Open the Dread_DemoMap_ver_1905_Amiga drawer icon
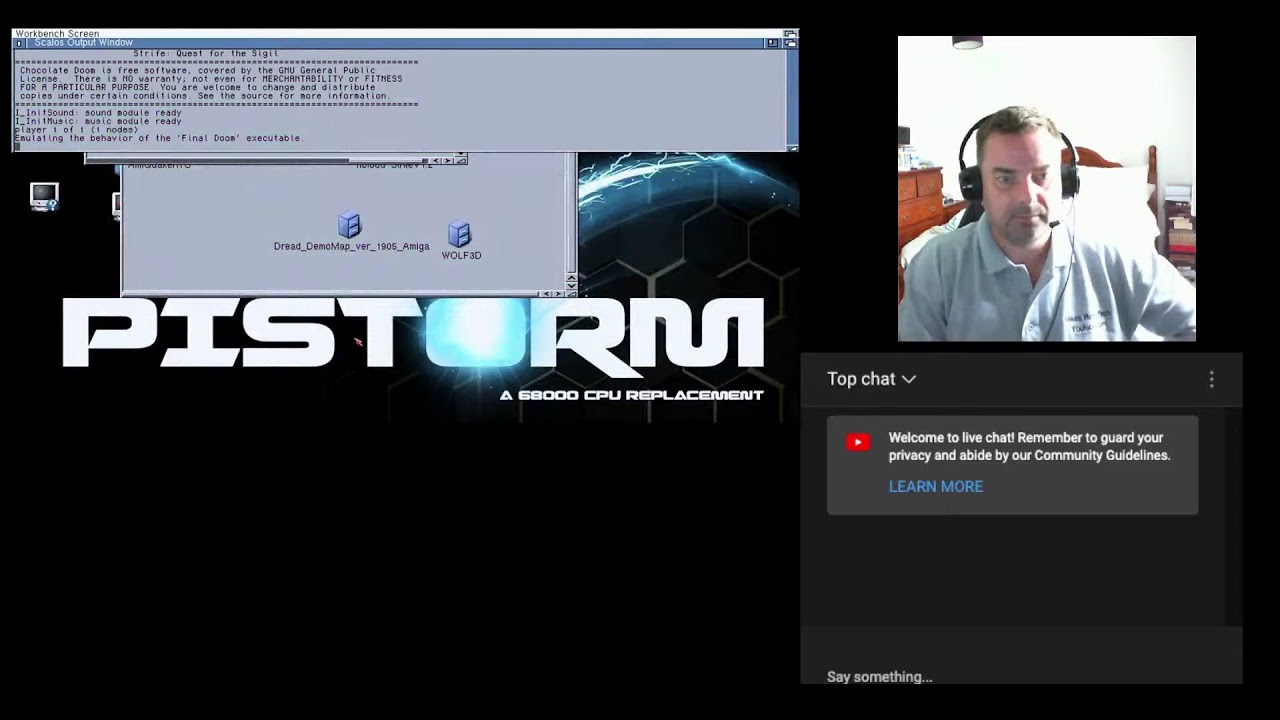 (349, 225)
